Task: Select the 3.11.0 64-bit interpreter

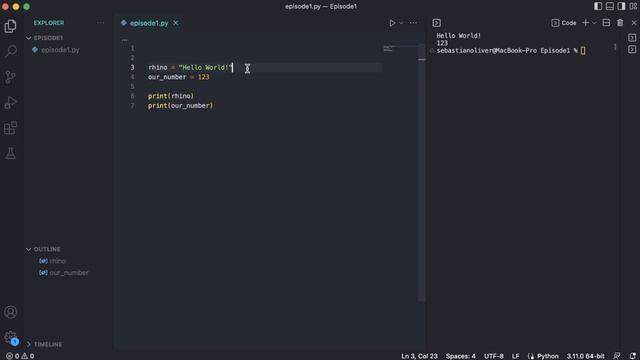Action: 585,356
